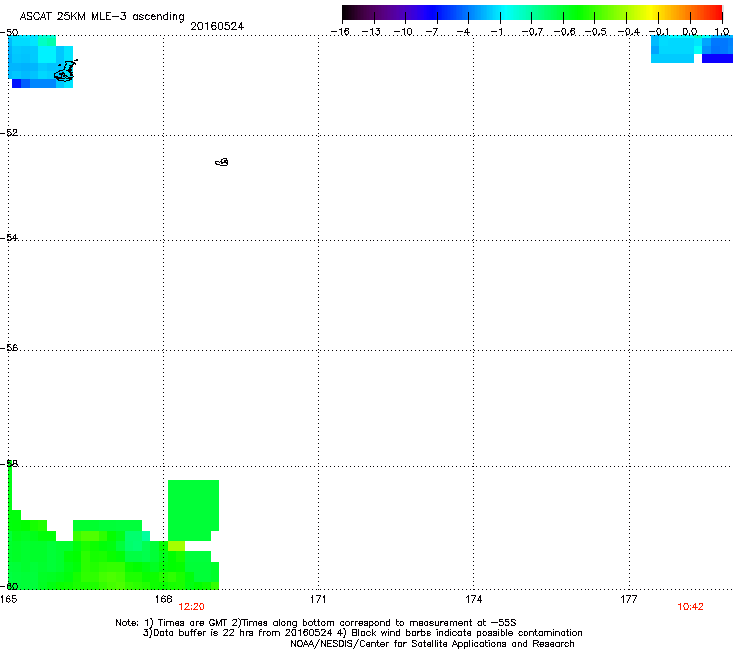Image resolution: width=740 pixels, height=650 pixels.
Task: Click the 165 longitude axis label
Action: pyautogui.click(x=8, y=599)
